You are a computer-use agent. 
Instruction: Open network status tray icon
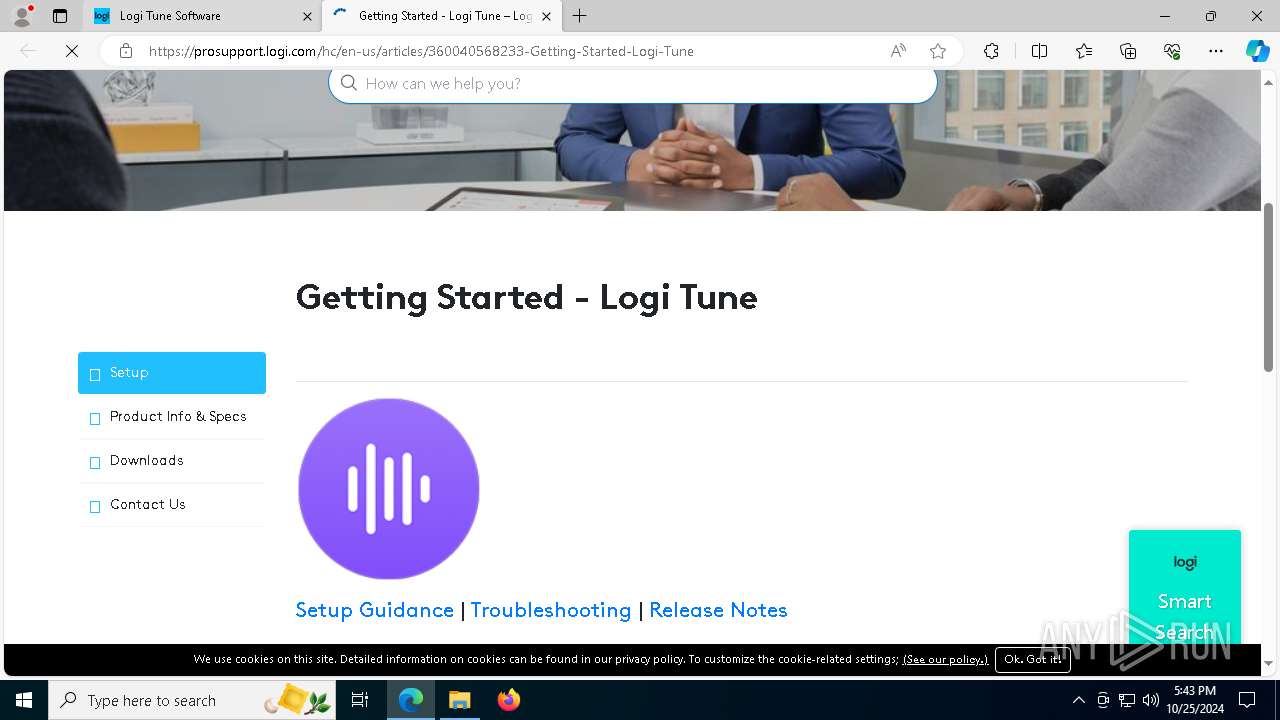point(1127,700)
